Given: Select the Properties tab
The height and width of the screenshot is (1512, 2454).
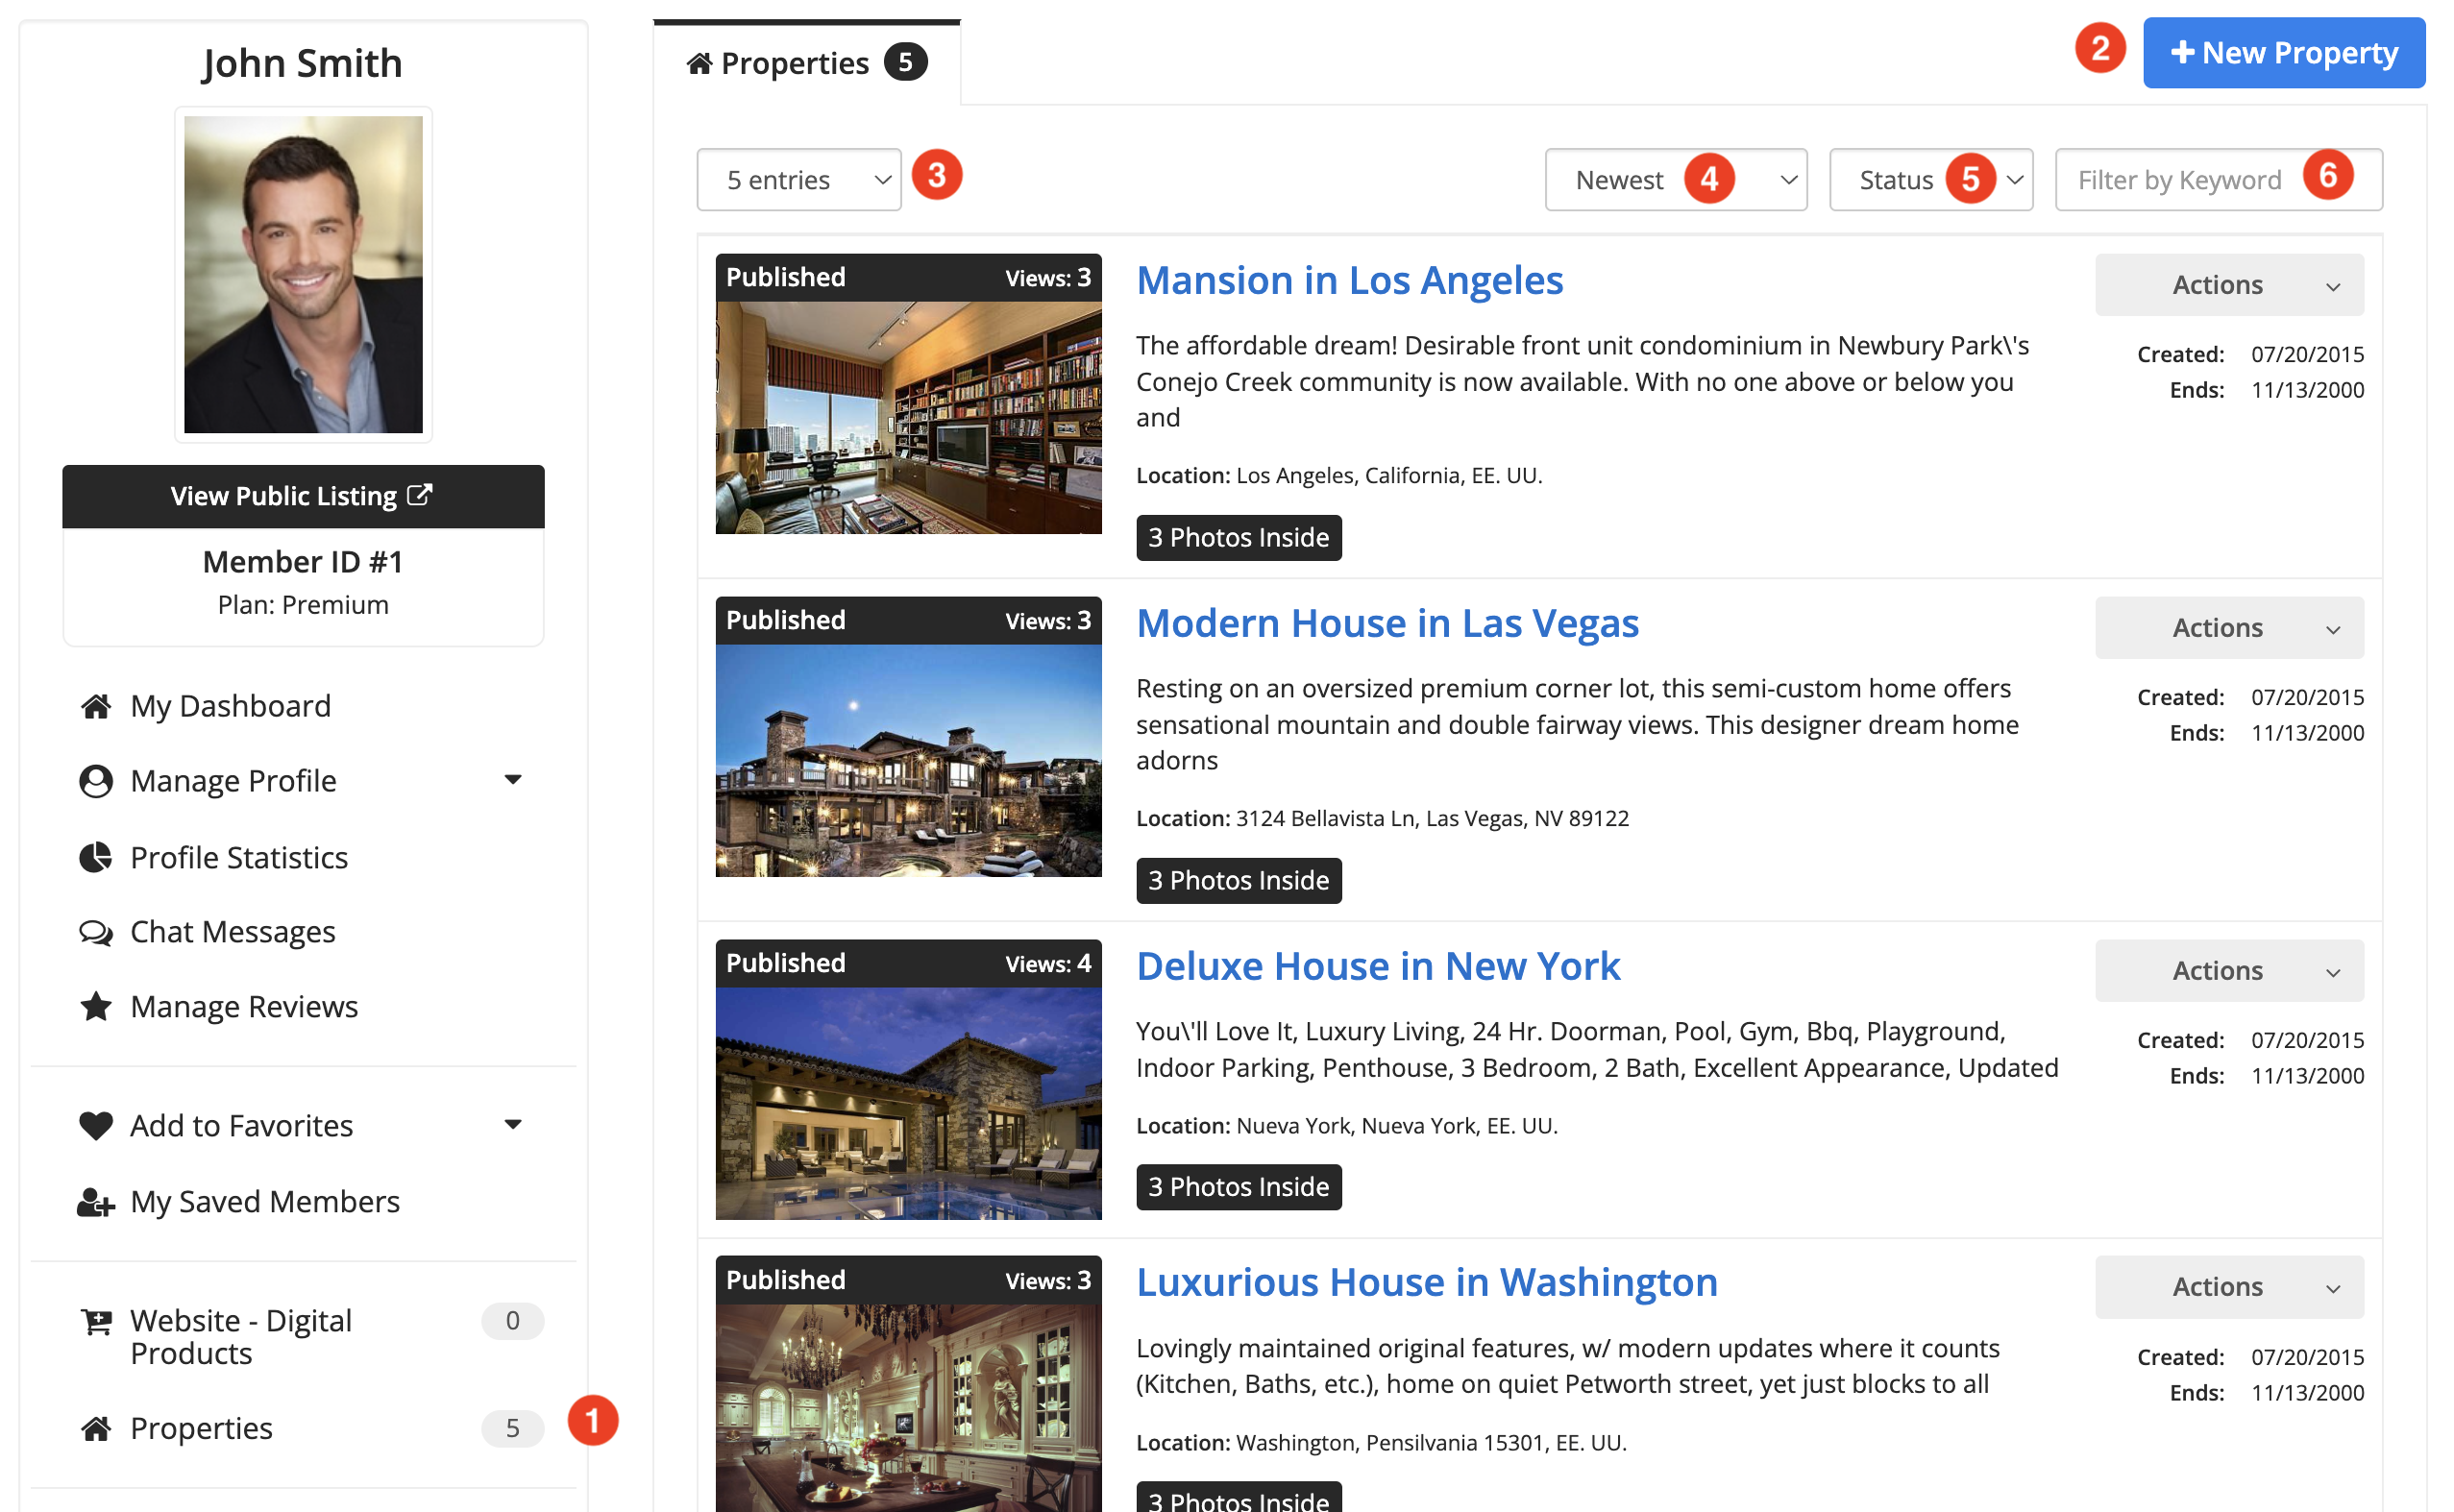Looking at the screenshot, I should pos(806,63).
